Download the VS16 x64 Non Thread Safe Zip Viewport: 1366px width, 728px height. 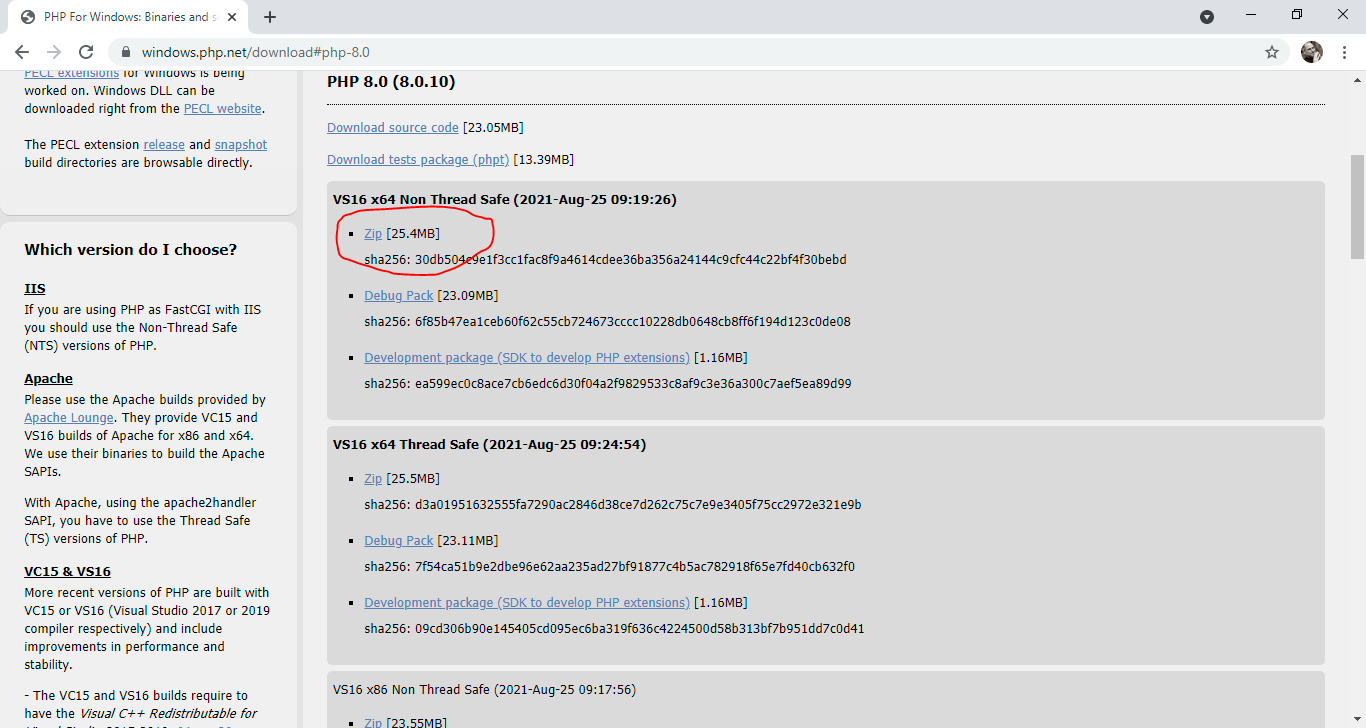coord(373,234)
